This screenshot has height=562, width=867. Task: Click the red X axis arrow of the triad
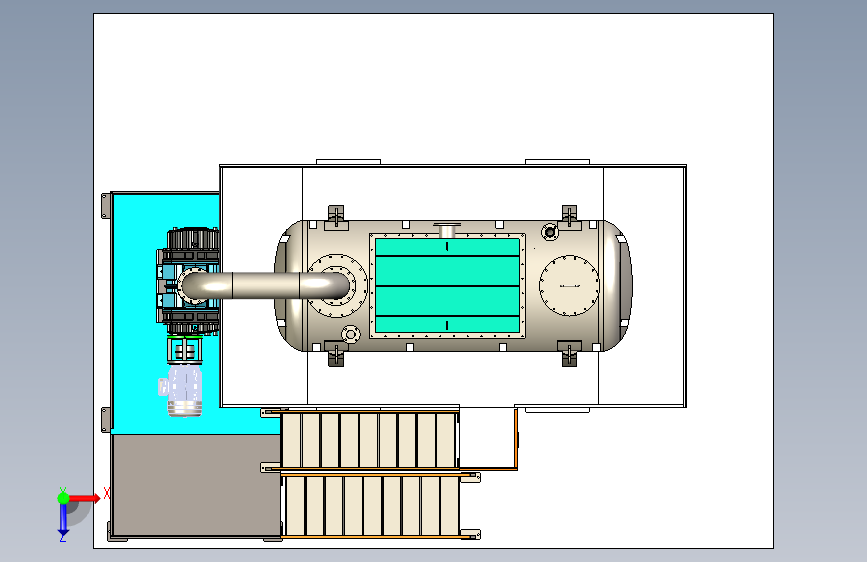tap(84, 498)
